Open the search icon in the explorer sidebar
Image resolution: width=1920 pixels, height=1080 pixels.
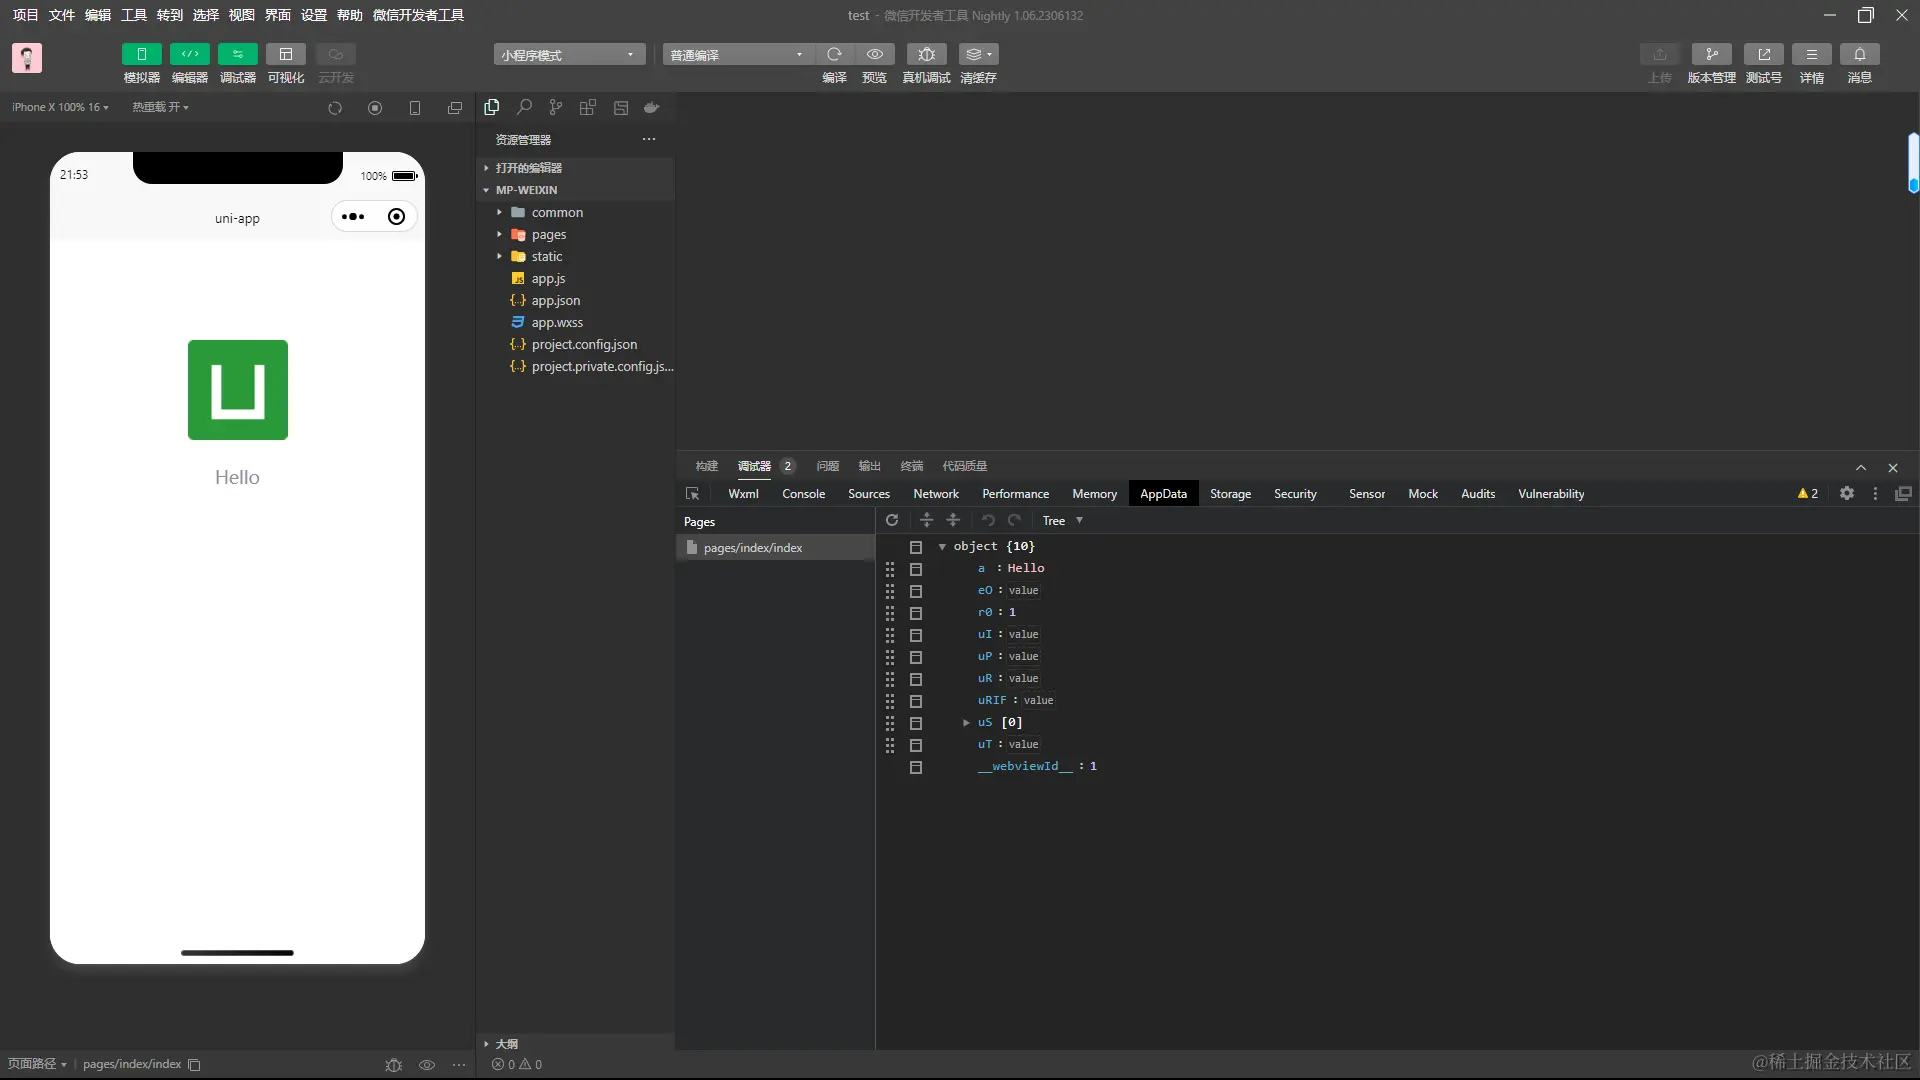point(524,107)
